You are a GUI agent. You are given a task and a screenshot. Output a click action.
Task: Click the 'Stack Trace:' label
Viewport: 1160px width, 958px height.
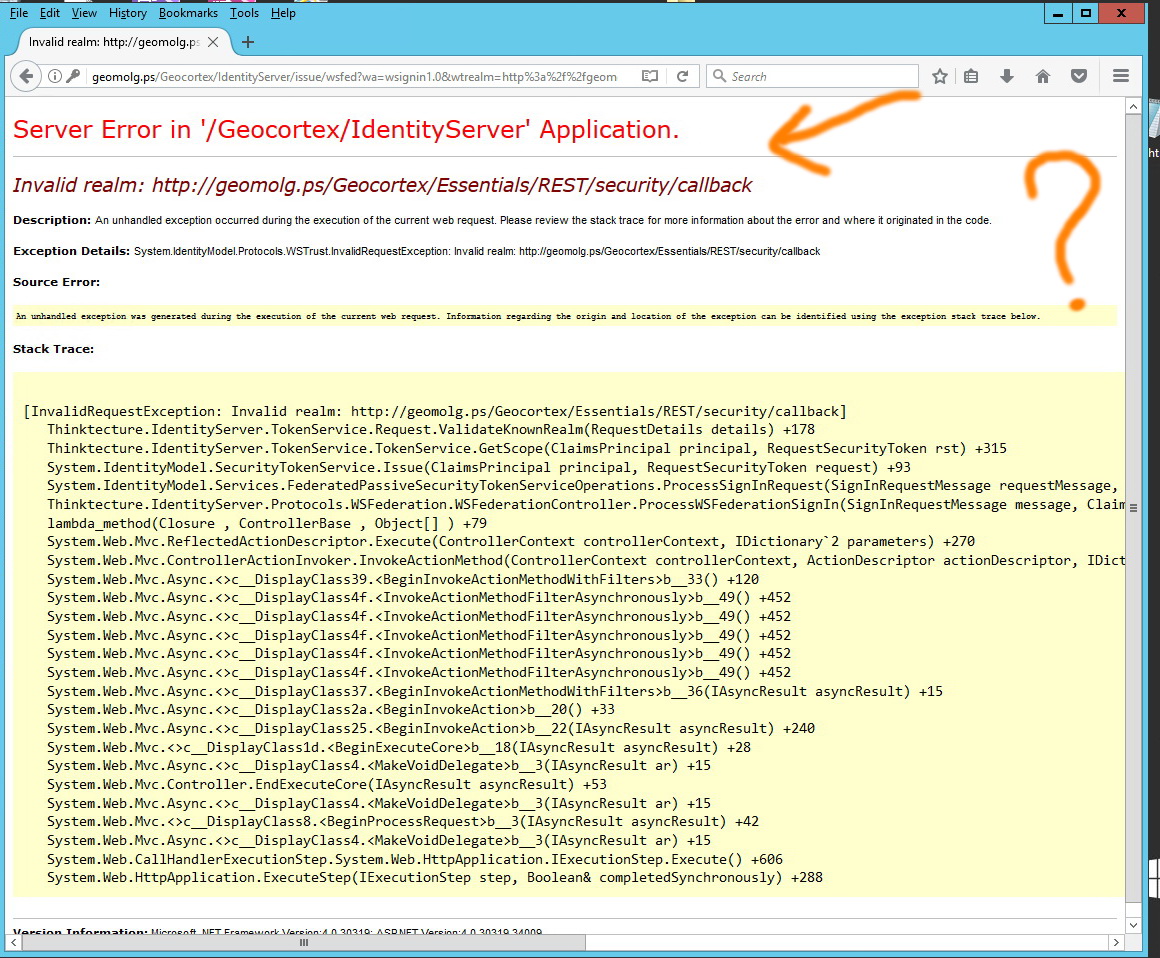53,349
